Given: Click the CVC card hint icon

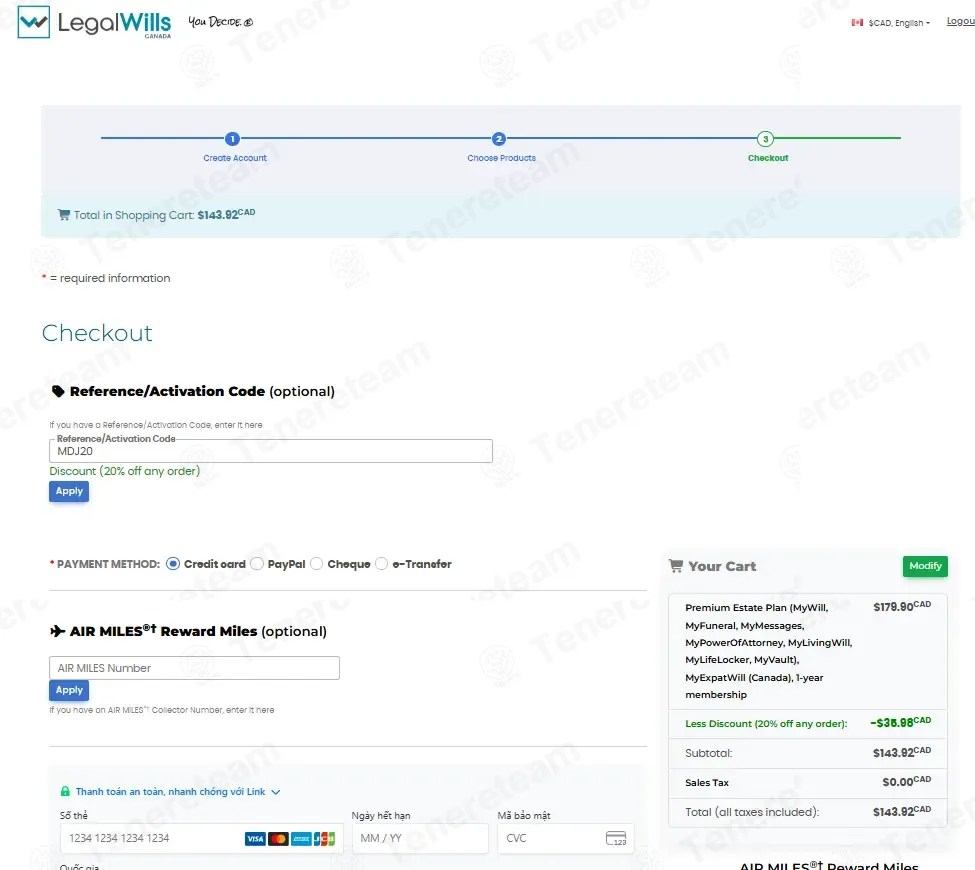Looking at the screenshot, I should (x=616, y=838).
